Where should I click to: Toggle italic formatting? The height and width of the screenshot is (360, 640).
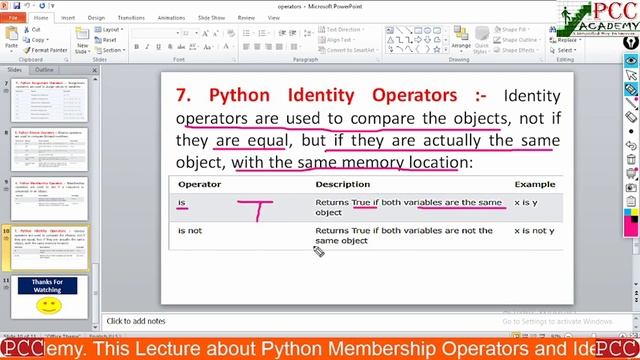pyautogui.click(x=147, y=47)
